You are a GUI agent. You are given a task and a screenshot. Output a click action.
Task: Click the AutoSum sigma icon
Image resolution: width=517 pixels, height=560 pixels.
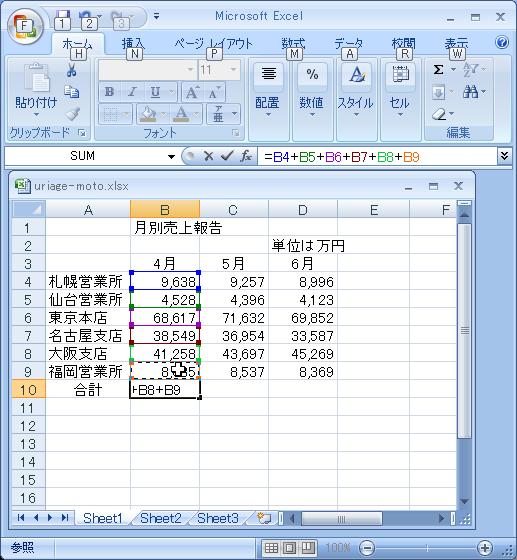click(438, 69)
